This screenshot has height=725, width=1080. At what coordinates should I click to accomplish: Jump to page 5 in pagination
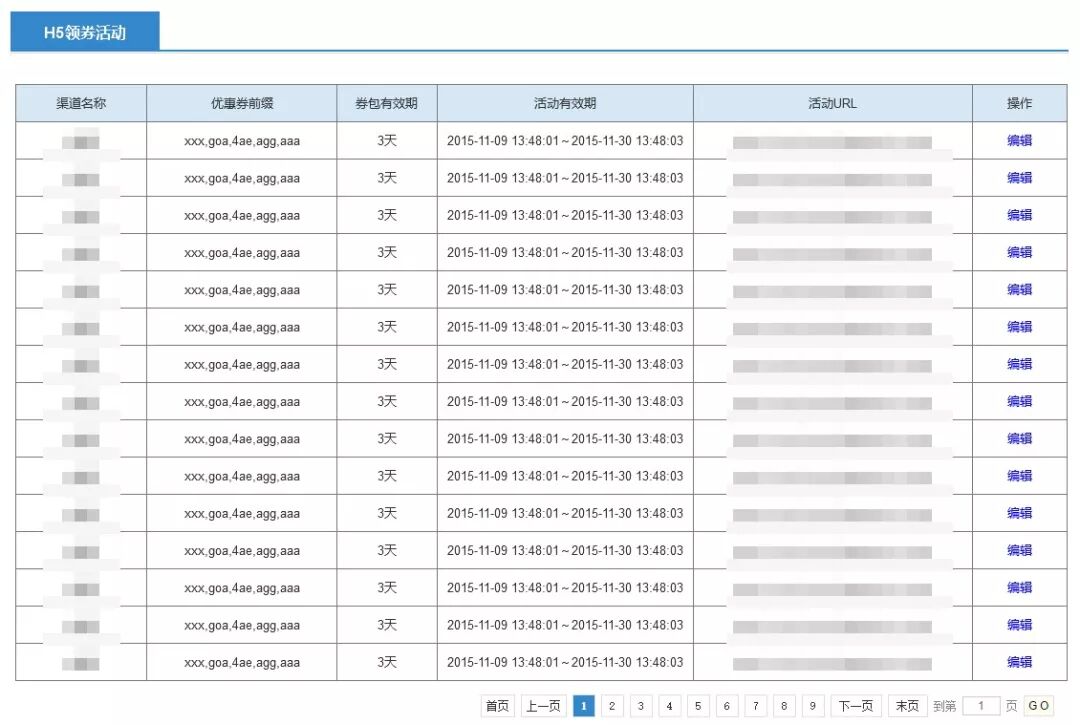pyautogui.click(x=698, y=706)
